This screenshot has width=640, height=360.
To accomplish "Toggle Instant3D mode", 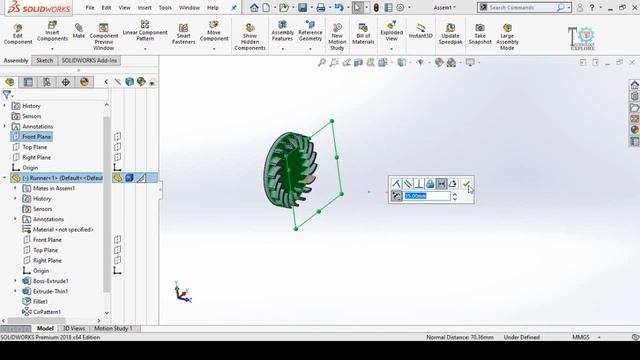I will (x=420, y=31).
